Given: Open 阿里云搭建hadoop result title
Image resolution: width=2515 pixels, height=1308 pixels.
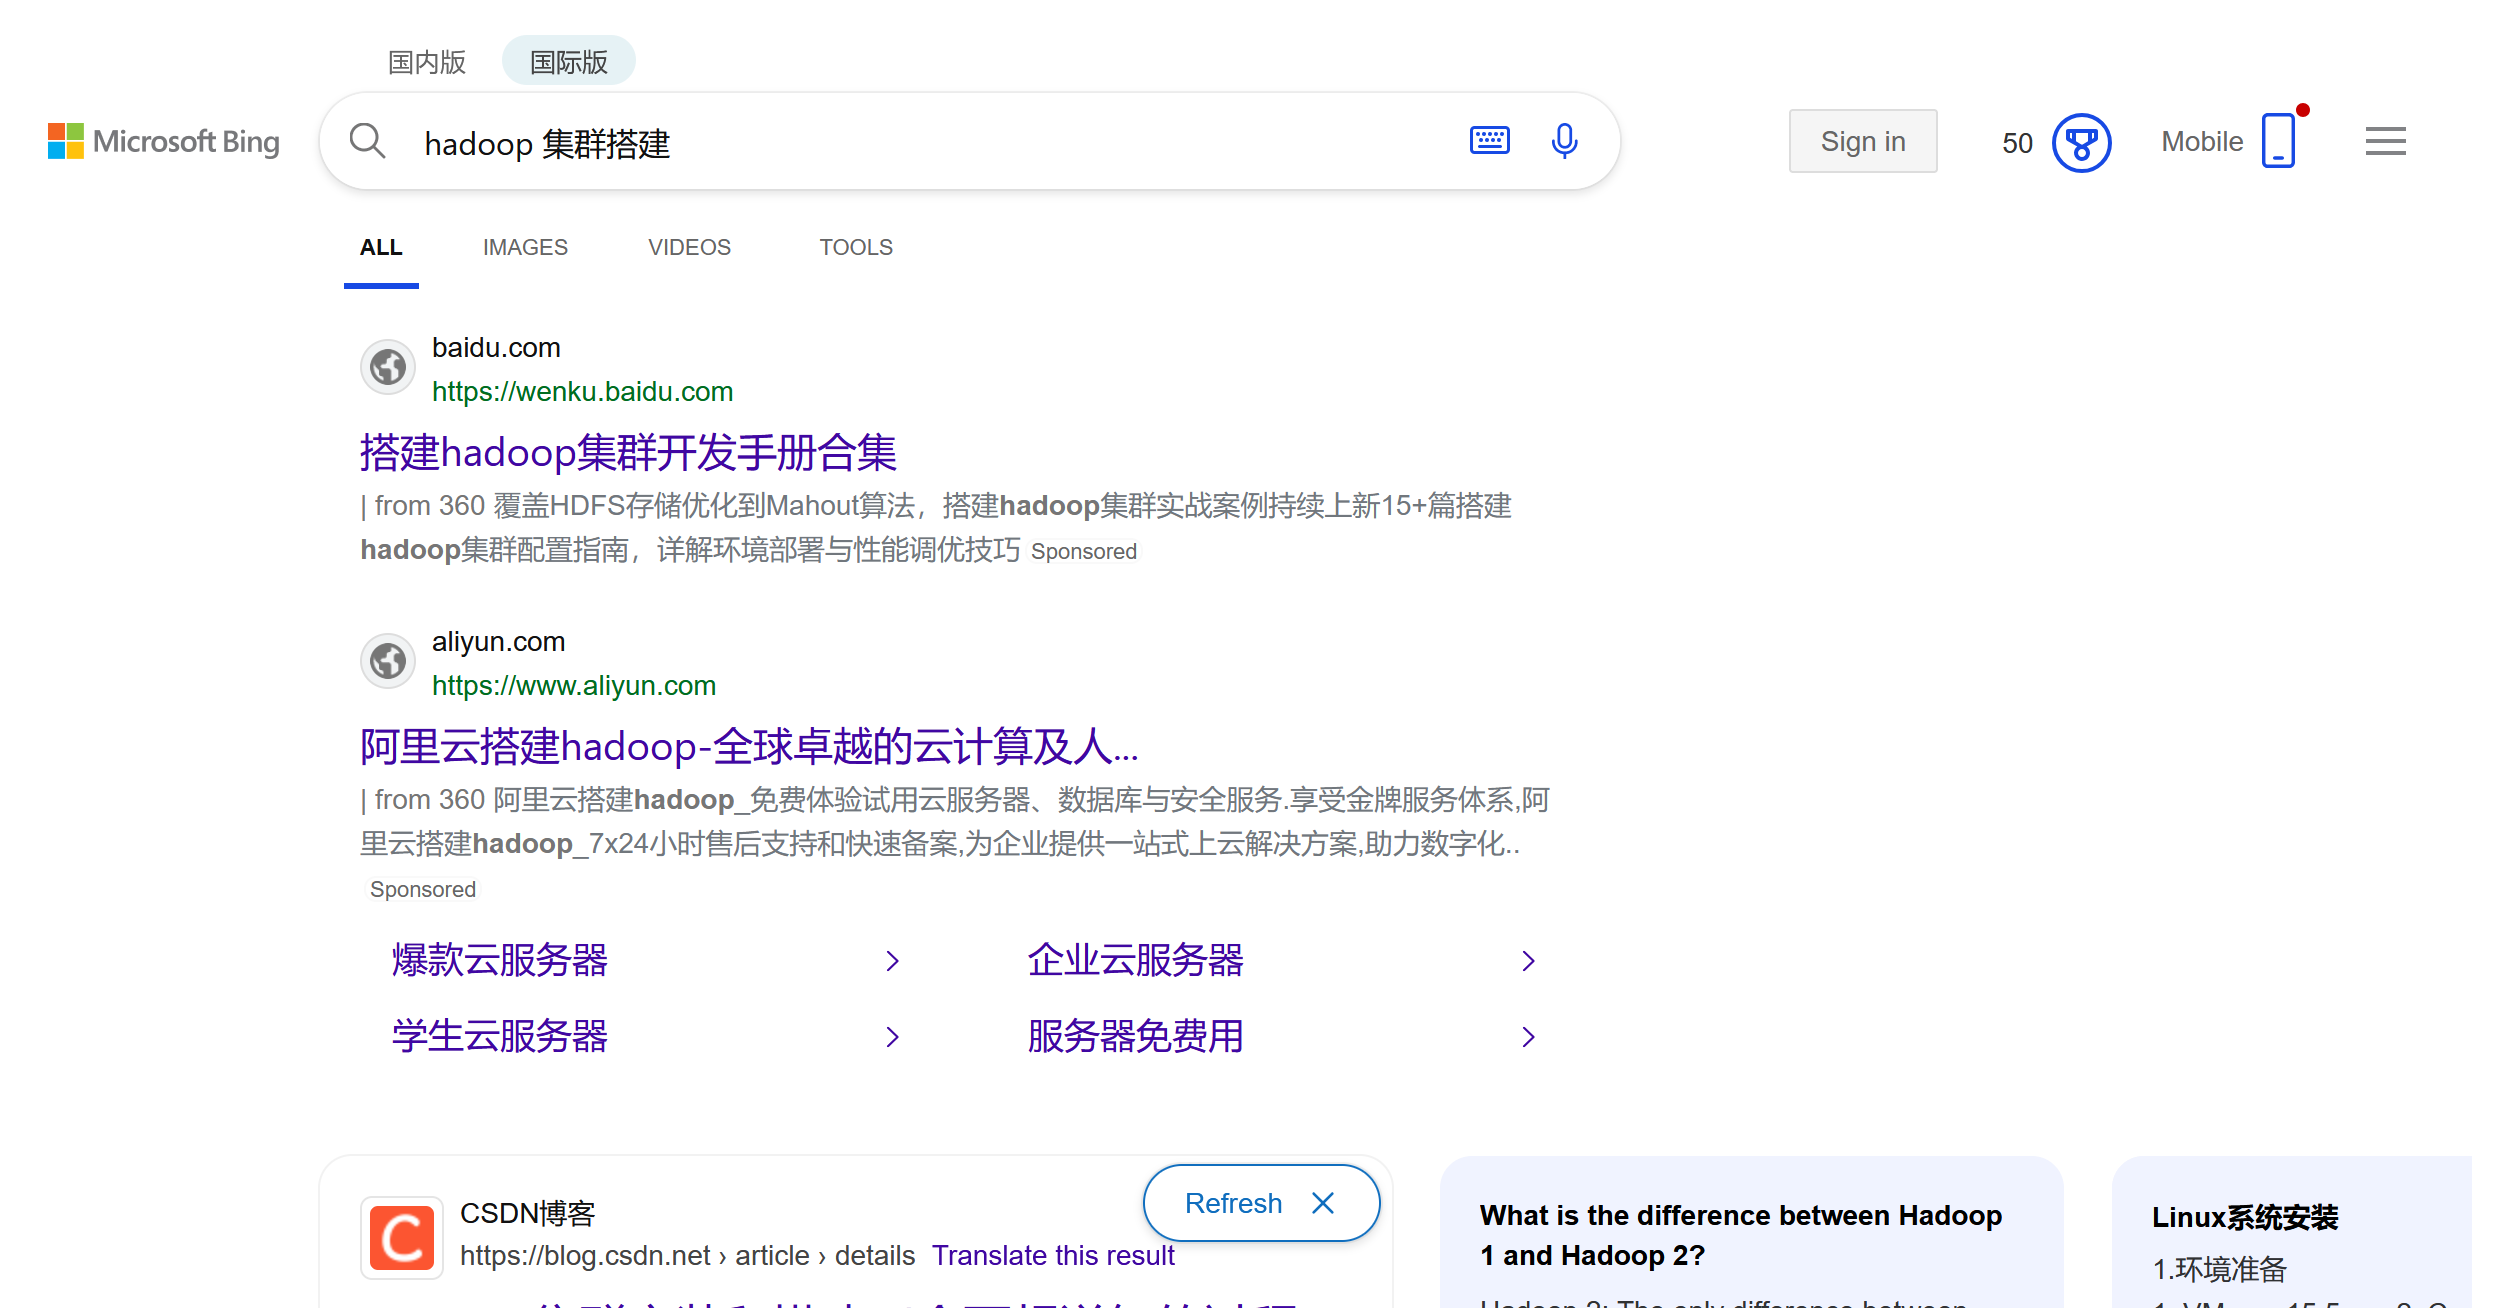Looking at the screenshot, I should coord(749,747).
